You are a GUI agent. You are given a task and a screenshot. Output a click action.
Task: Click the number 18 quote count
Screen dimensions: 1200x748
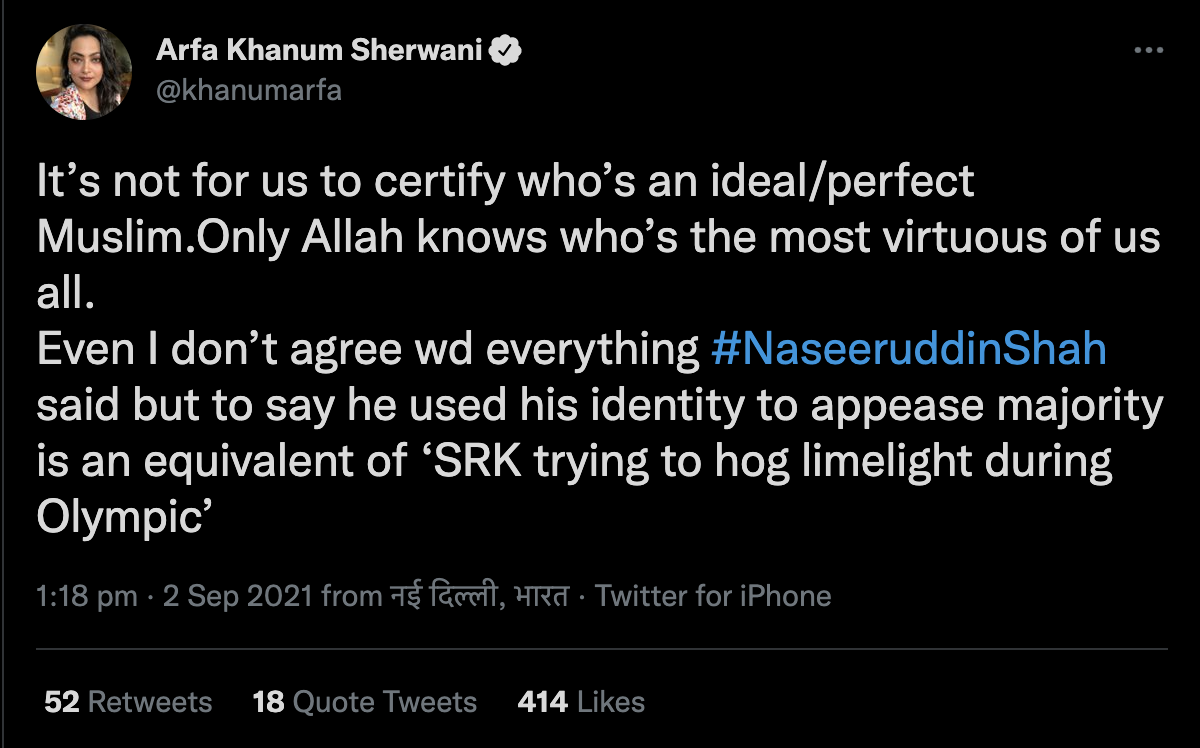(269, 702)
